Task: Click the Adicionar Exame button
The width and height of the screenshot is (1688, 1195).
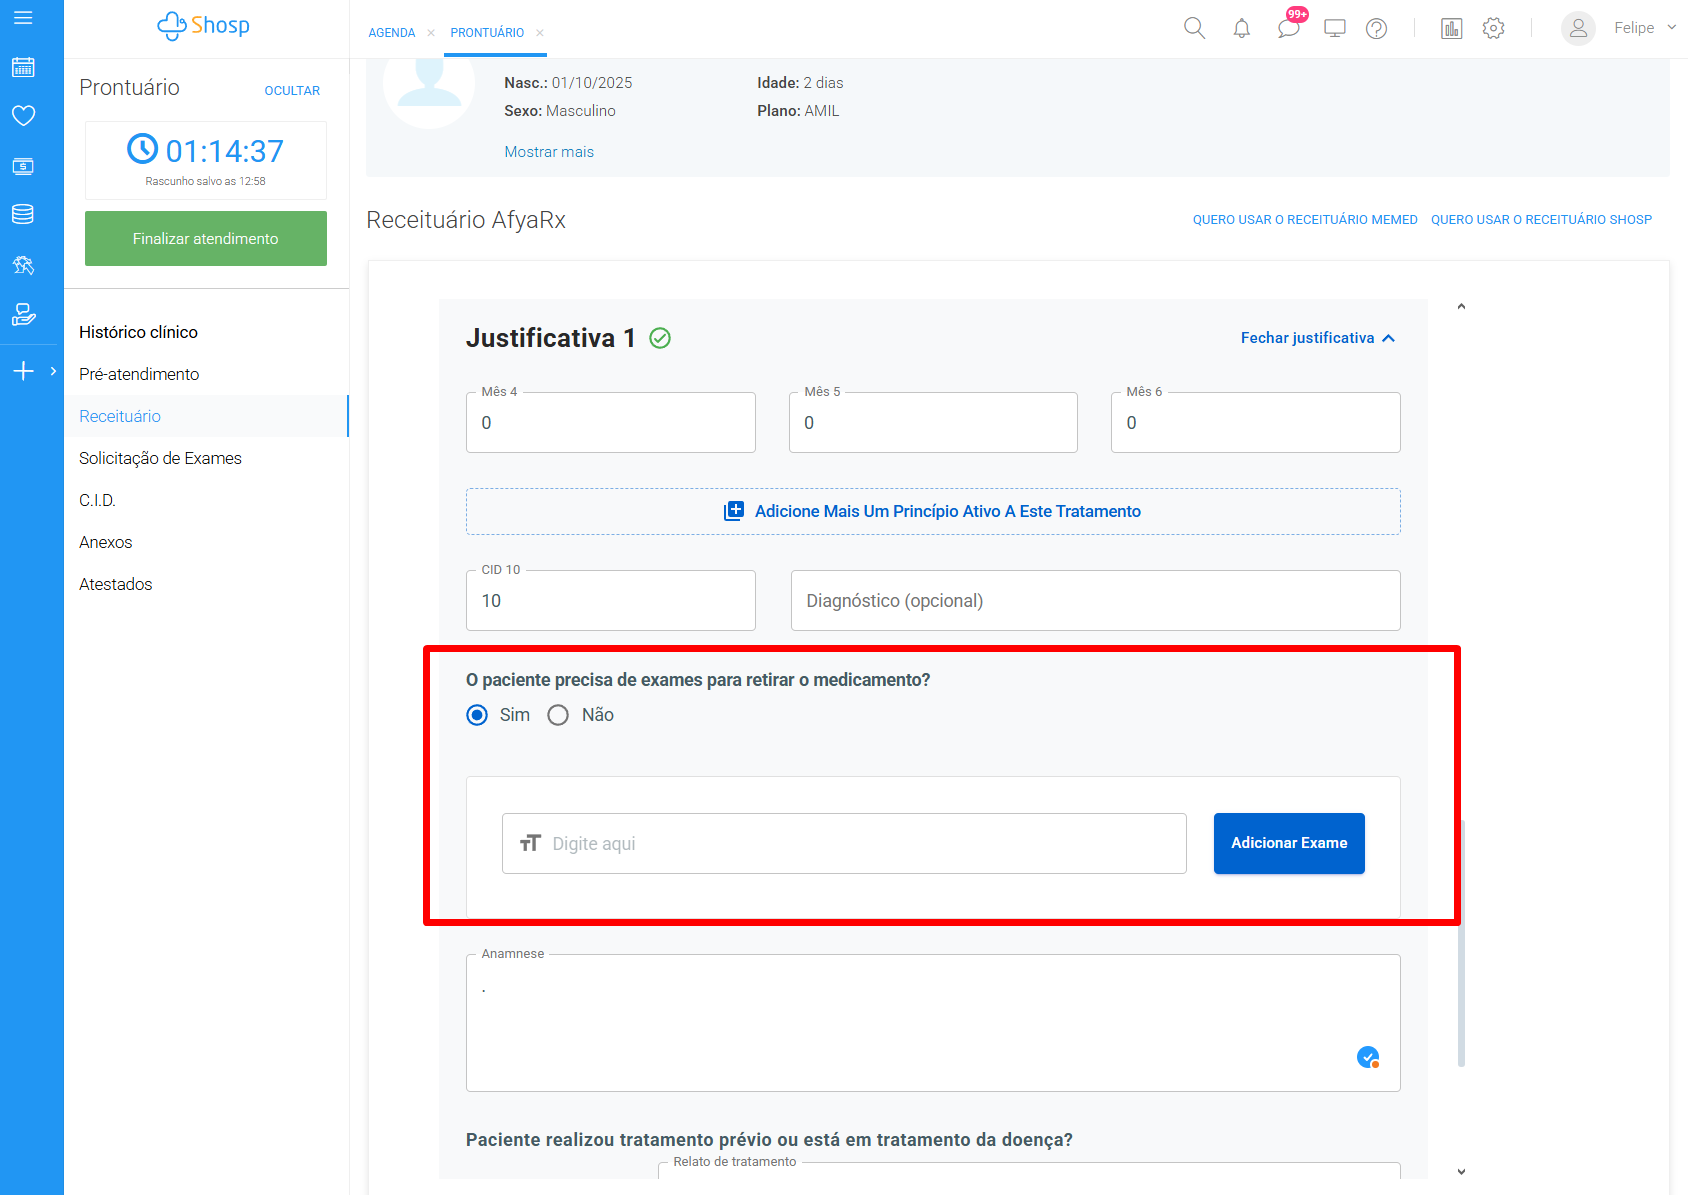Action: (x=1288, y=843)
